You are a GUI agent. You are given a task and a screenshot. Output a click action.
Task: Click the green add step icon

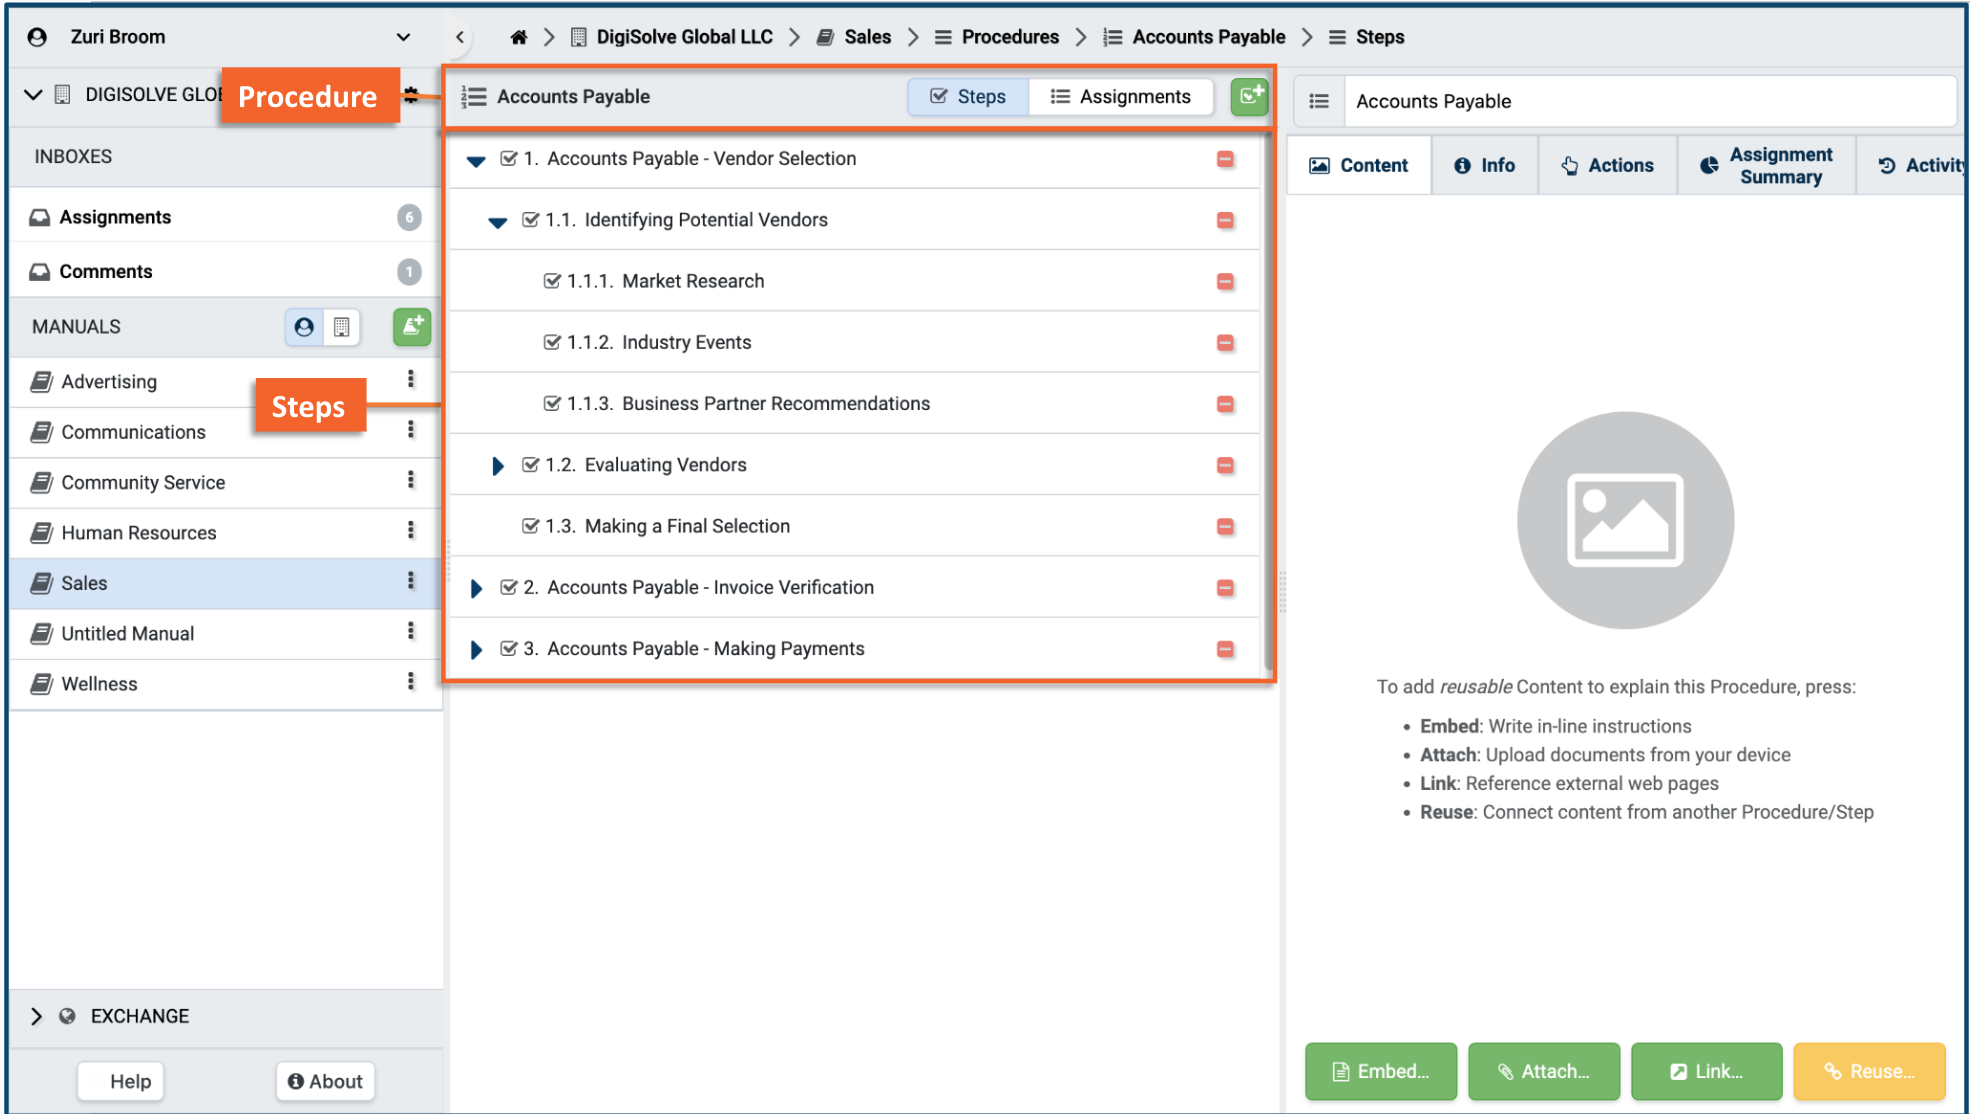(x=1250, y=96)
